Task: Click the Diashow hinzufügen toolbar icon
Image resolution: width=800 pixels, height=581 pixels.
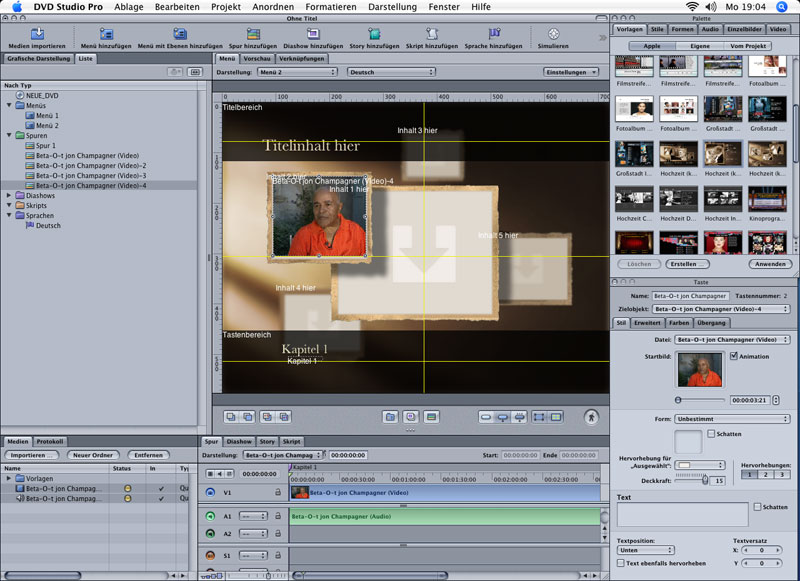Action: click(x=312, y=34)
